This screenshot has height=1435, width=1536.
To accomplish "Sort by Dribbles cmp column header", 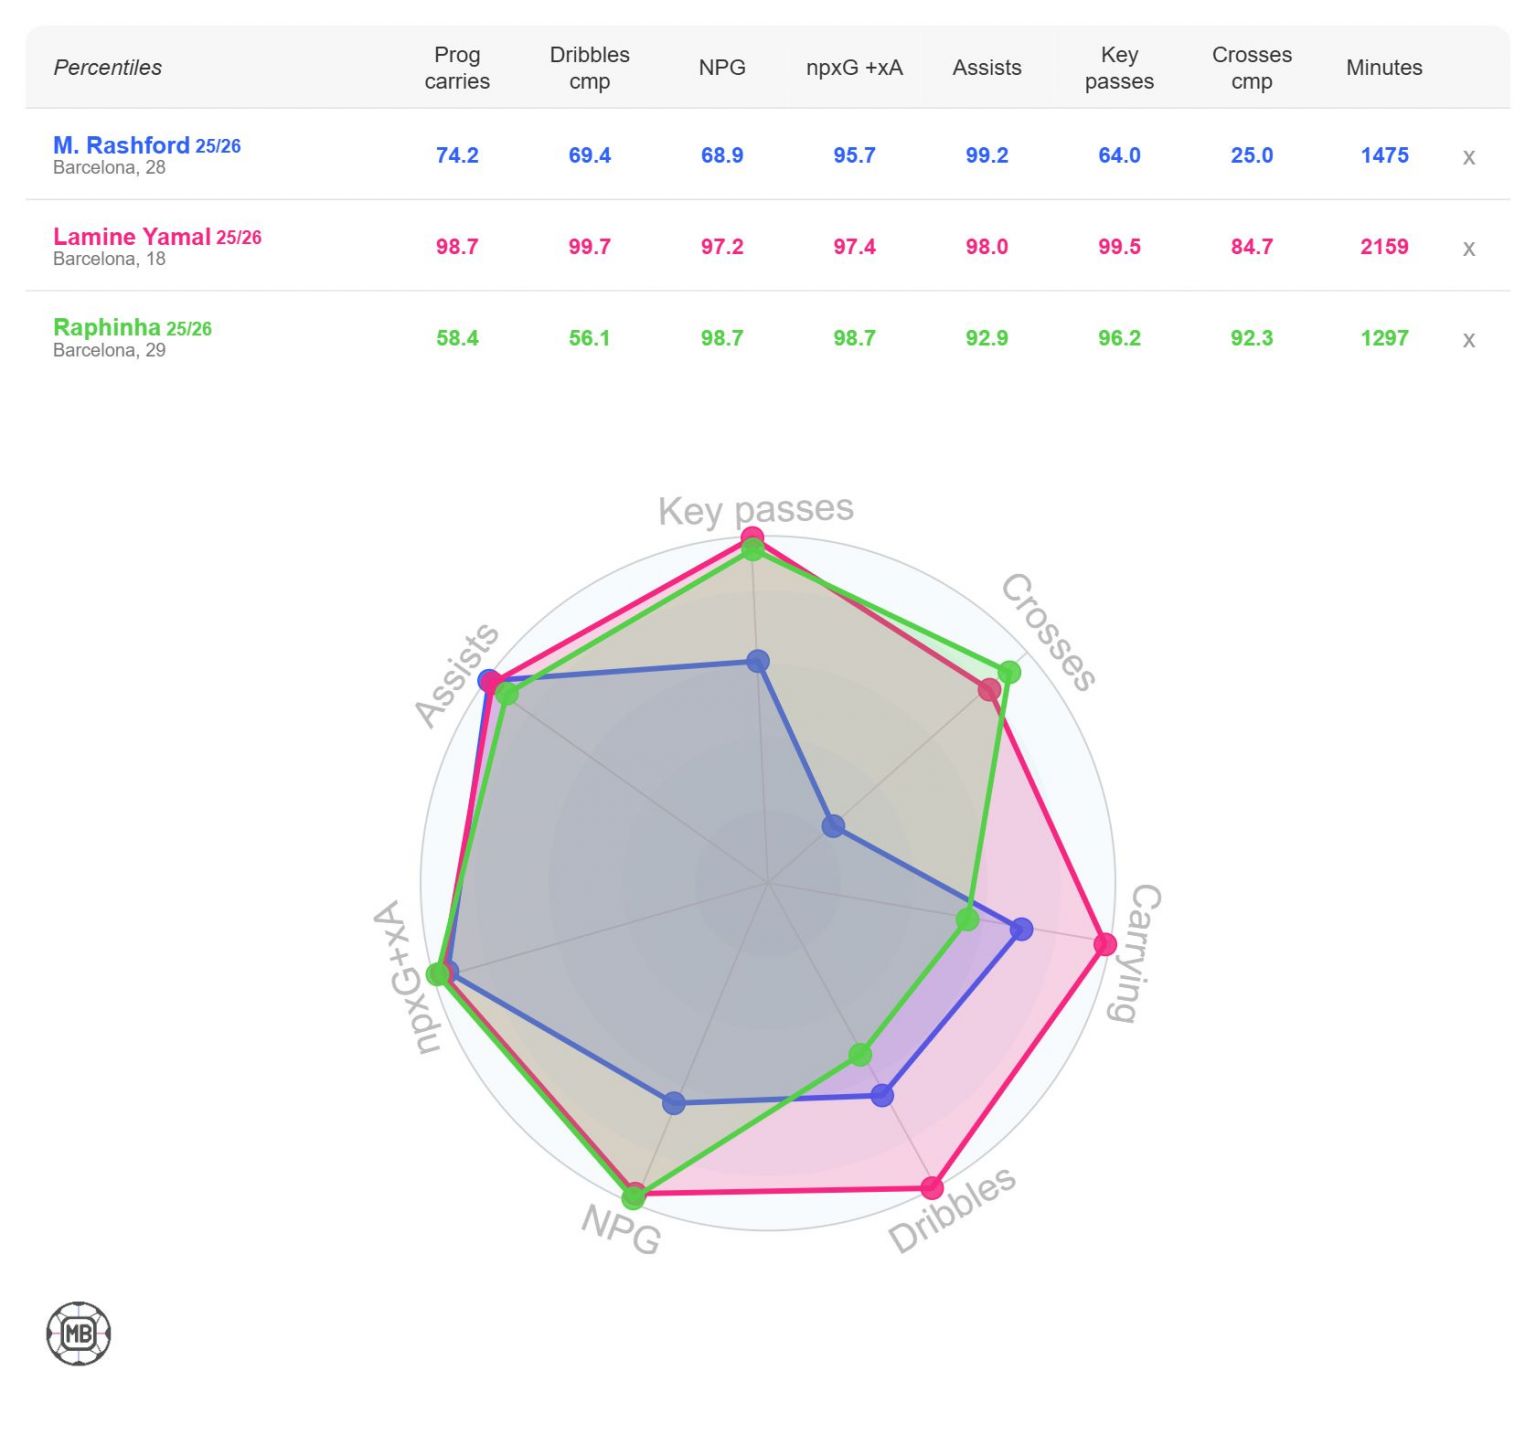I will click(589, 68).
